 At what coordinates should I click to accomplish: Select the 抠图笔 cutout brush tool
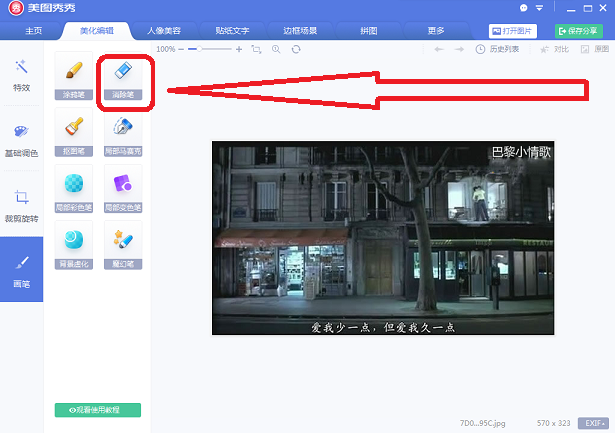74,133
